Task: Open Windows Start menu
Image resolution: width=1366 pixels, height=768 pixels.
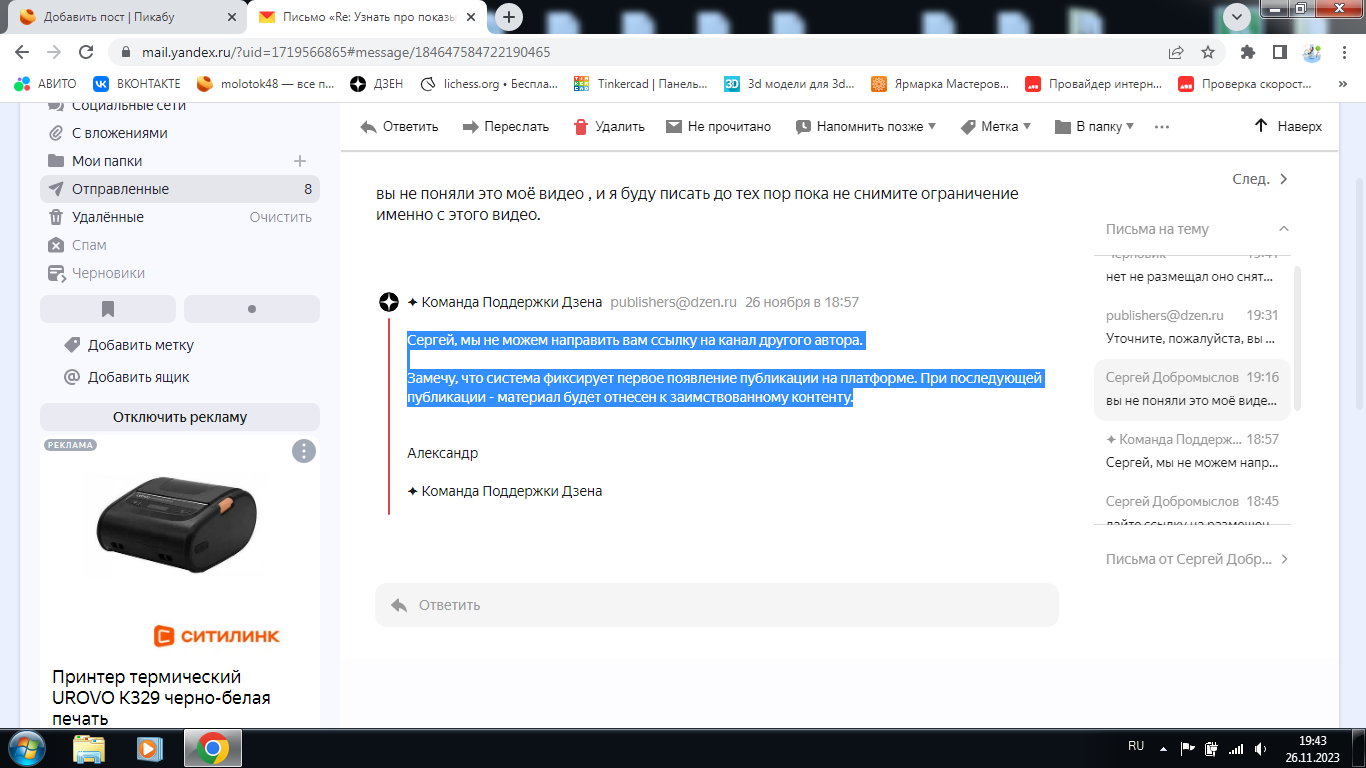Action: tap(26, 748)
